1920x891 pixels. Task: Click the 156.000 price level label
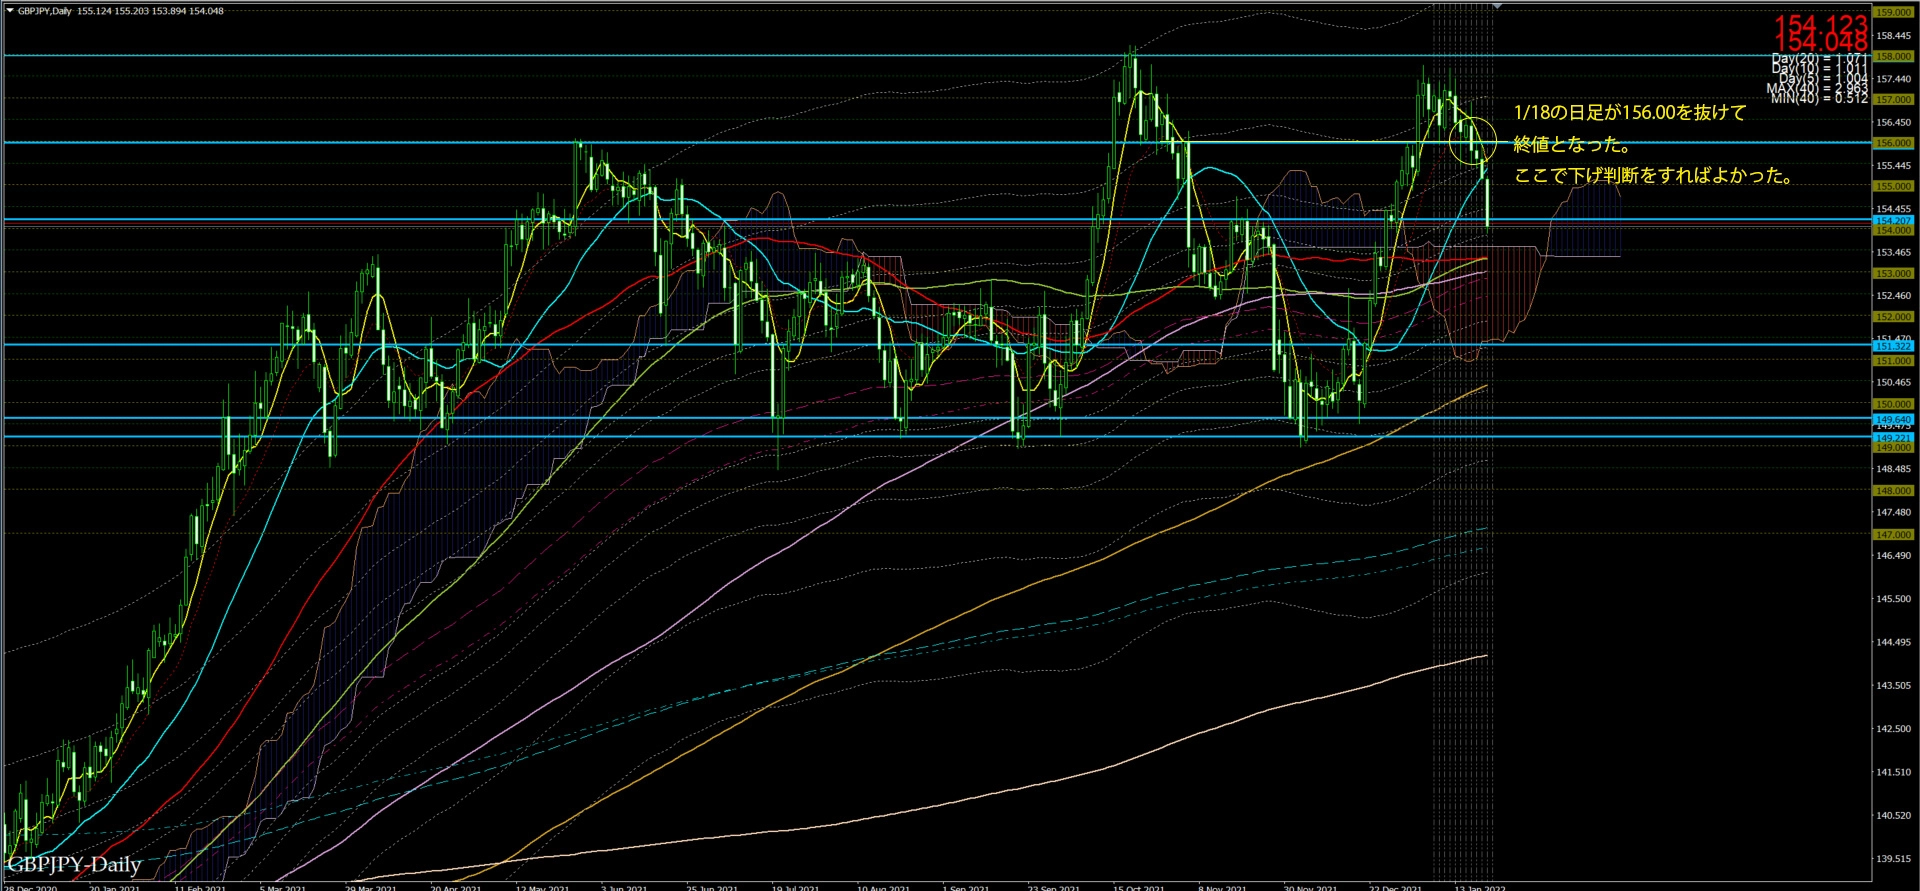pos(1893,143)
